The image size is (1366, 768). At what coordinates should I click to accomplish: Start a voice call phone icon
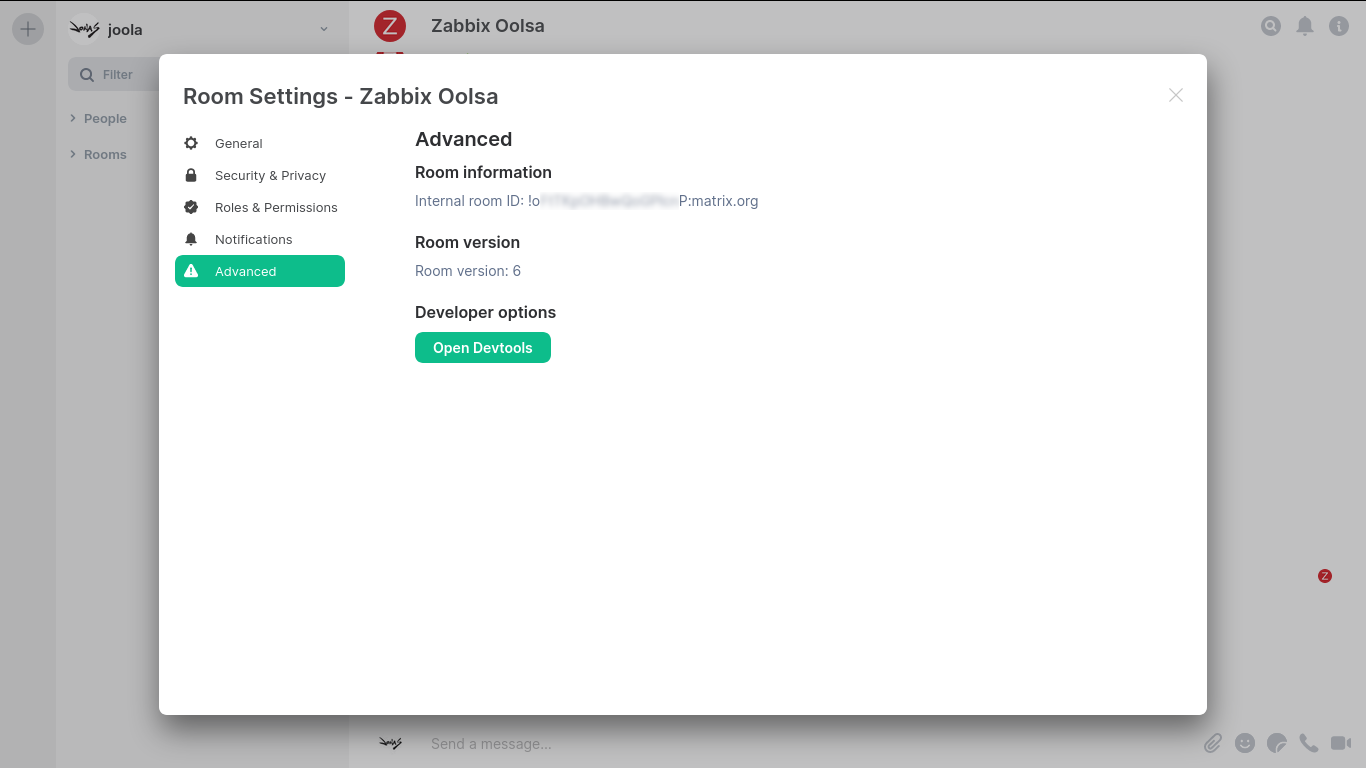click(1309, 743)
